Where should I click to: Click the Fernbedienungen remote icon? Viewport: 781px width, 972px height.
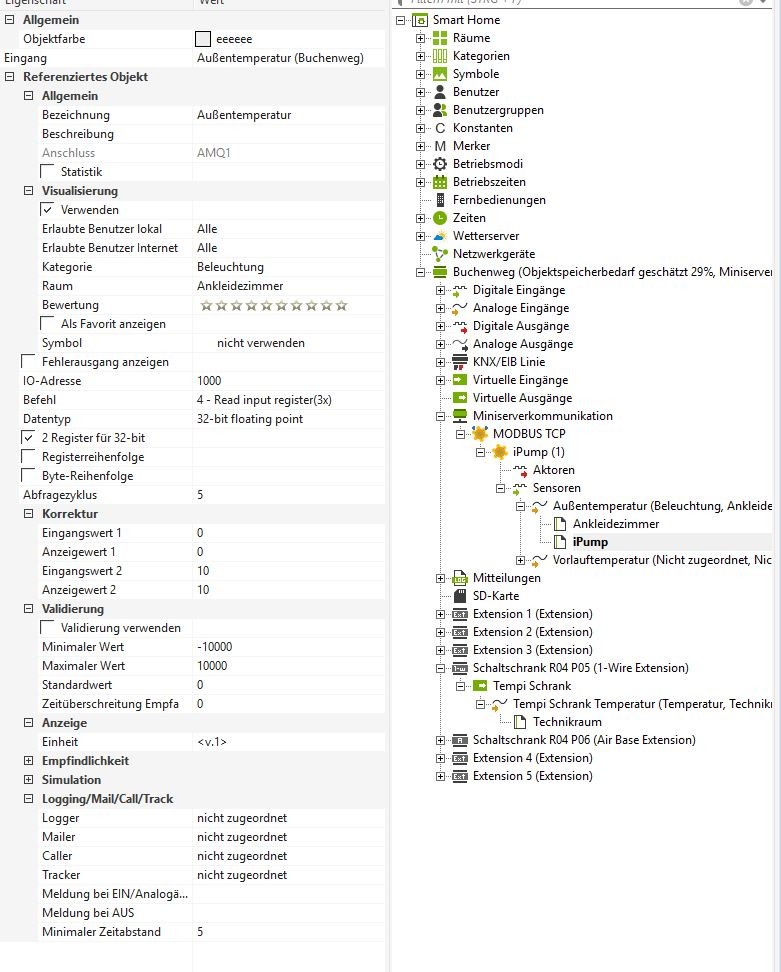point(439,200)
